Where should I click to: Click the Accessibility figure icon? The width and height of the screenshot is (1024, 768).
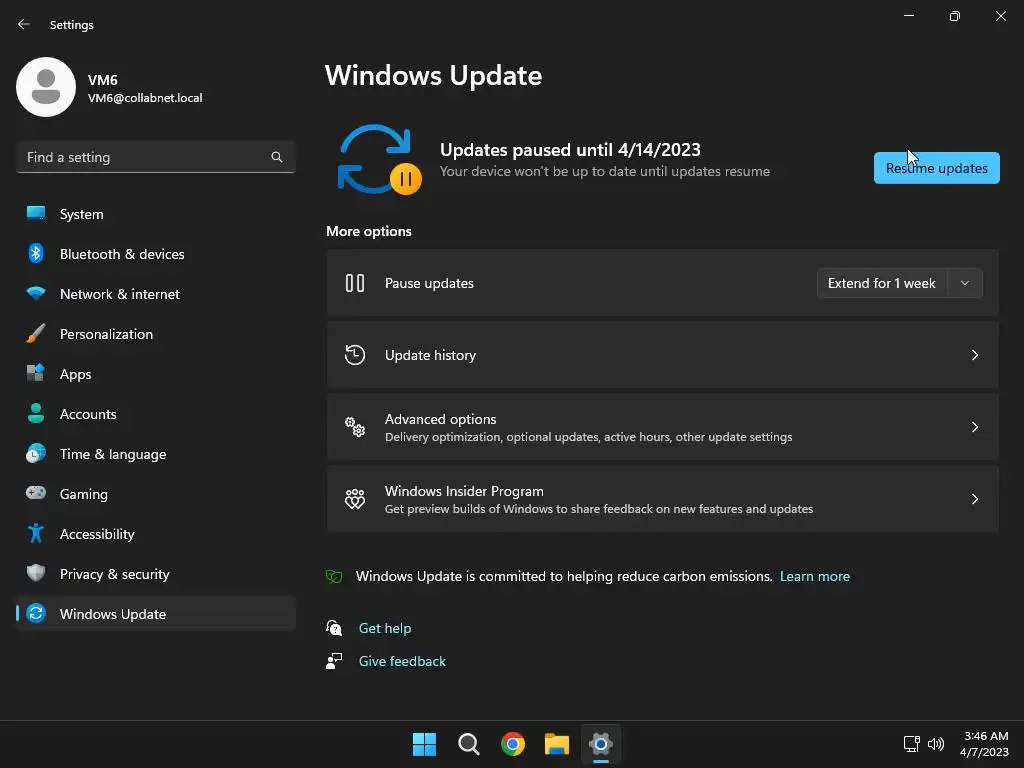pos(36,534)
